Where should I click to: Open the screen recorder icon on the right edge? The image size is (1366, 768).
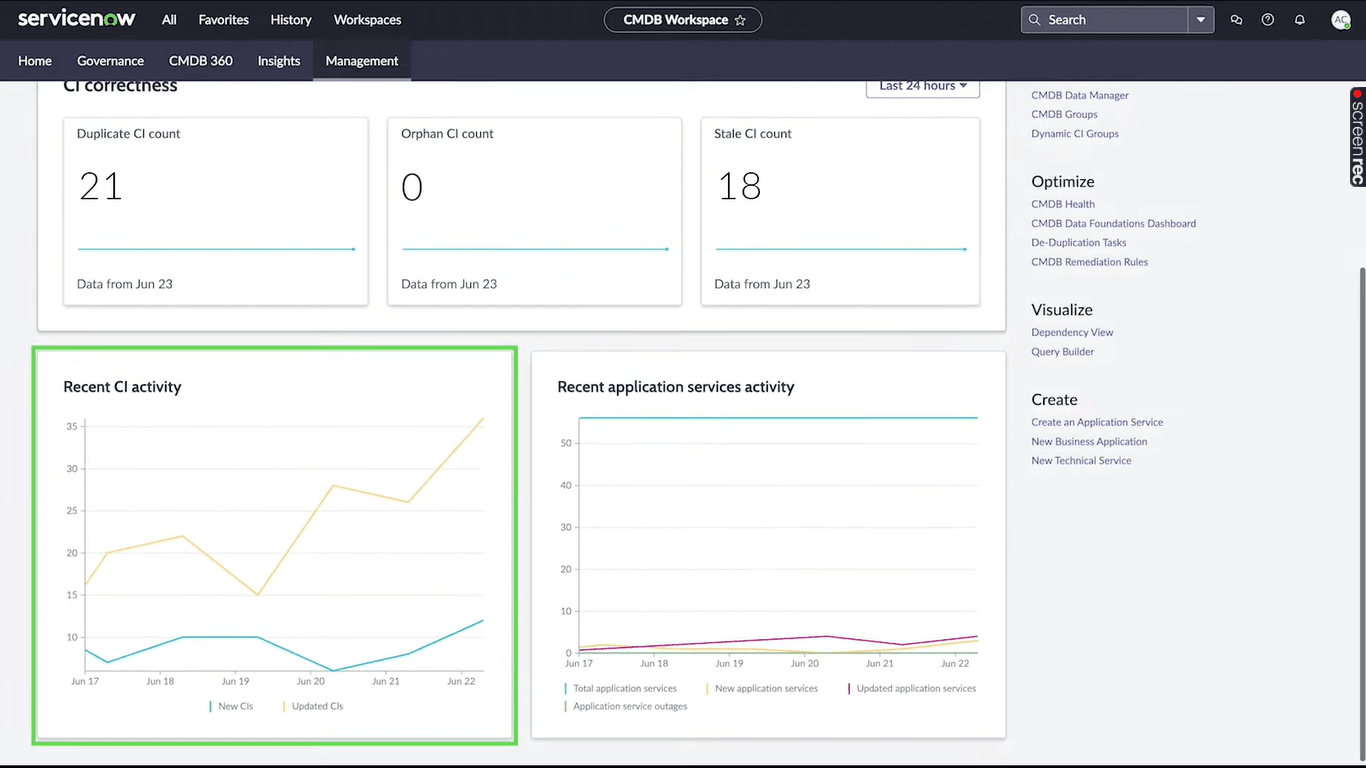pos(1357,137)
